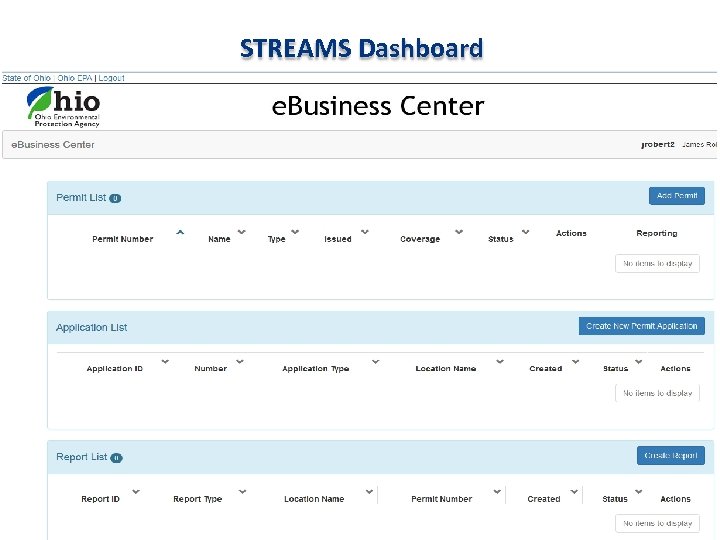
Task: Click the jrobert2 username
Action: coord(658,145)
